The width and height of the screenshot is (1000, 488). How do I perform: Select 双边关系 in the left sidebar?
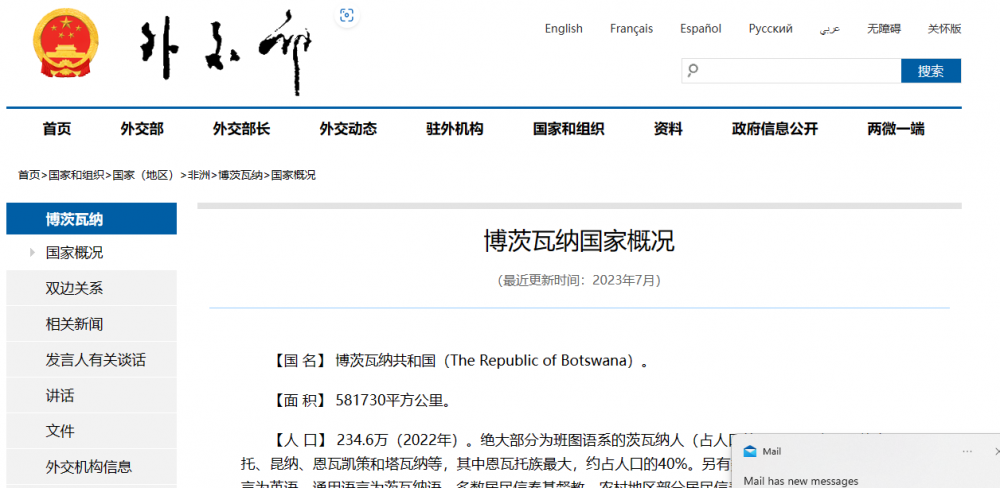click(x=74, y=288)
